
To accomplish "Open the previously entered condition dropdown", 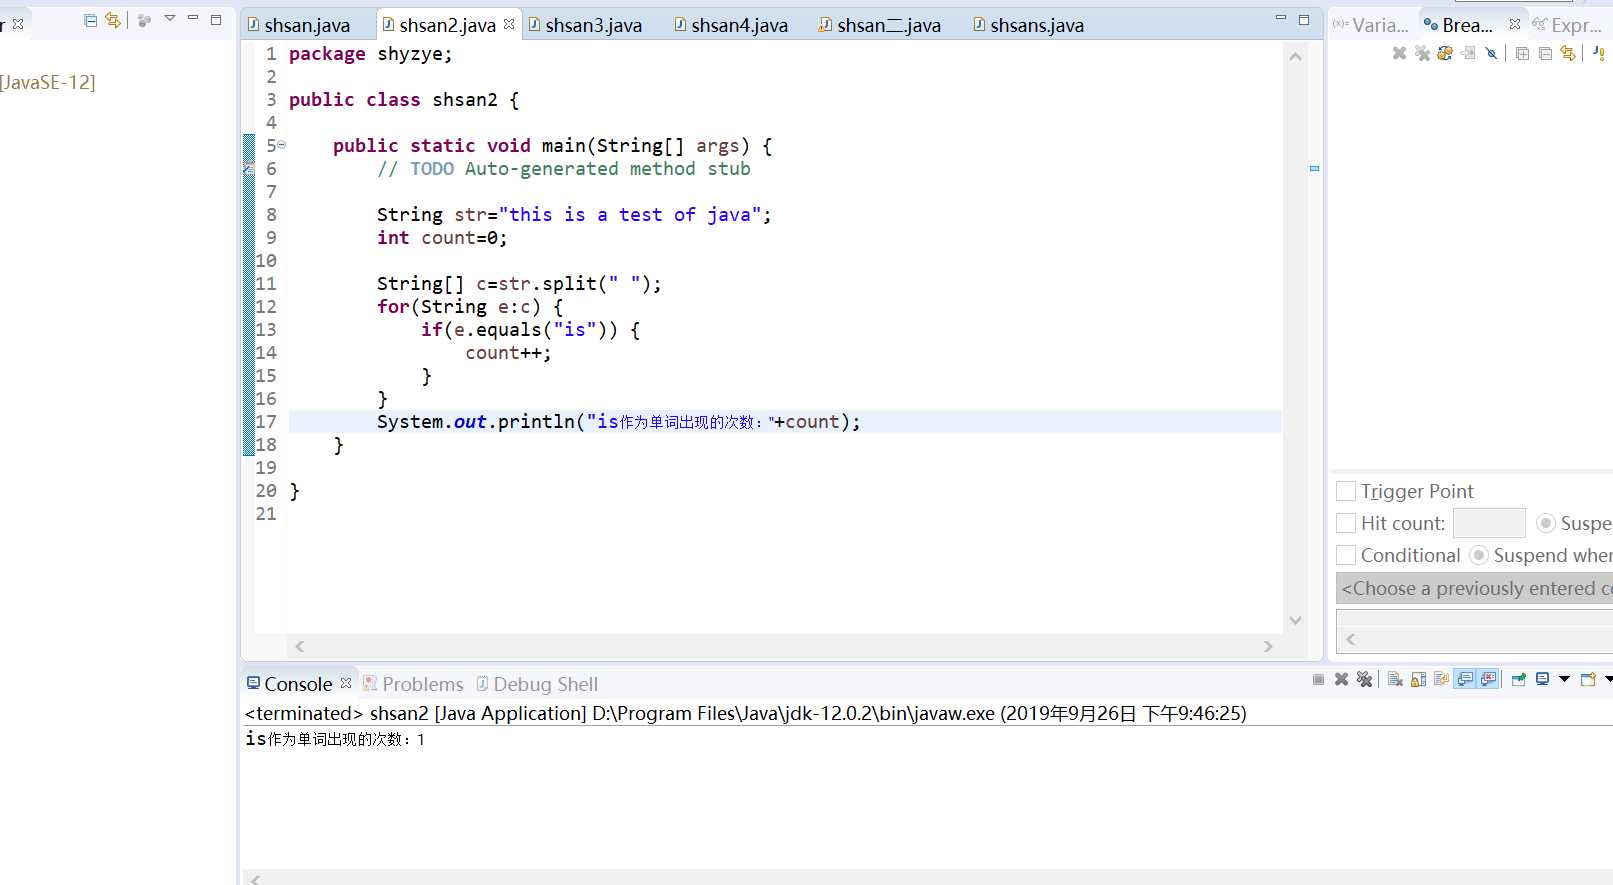I will (1474, 588).
